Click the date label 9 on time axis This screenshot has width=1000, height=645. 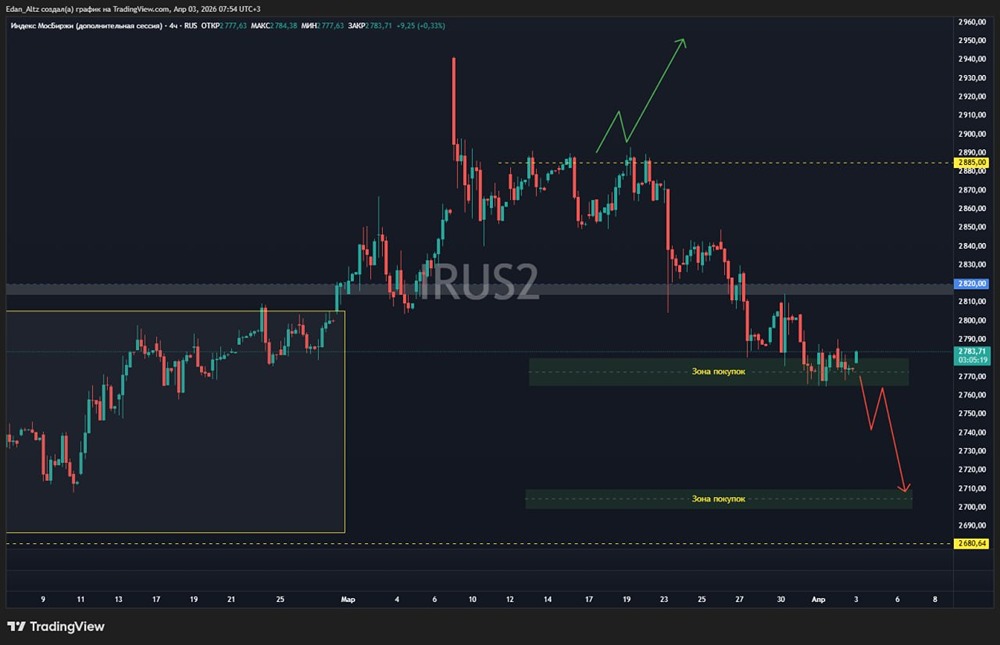tap(43, 600)
